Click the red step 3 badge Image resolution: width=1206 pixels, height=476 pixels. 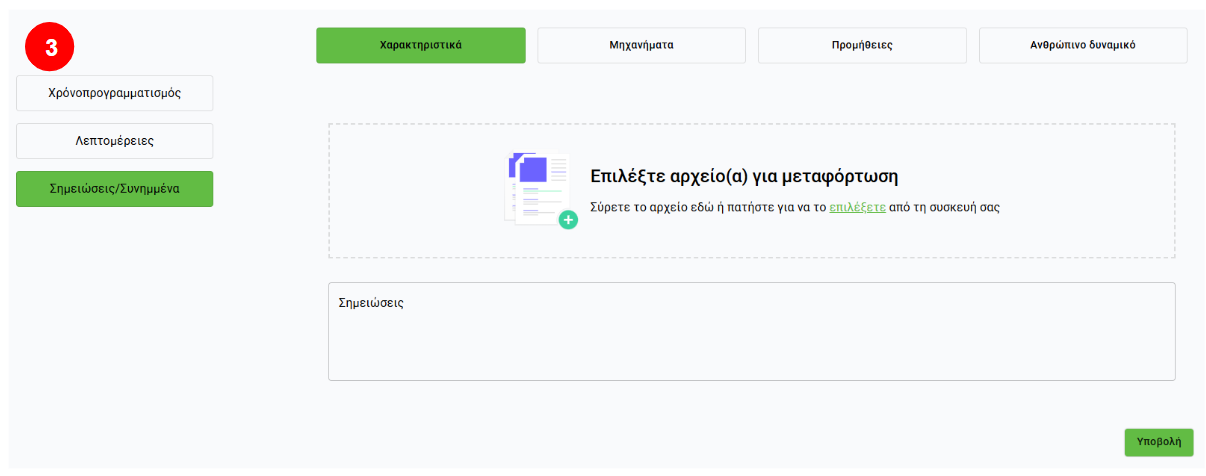(51, 45)
